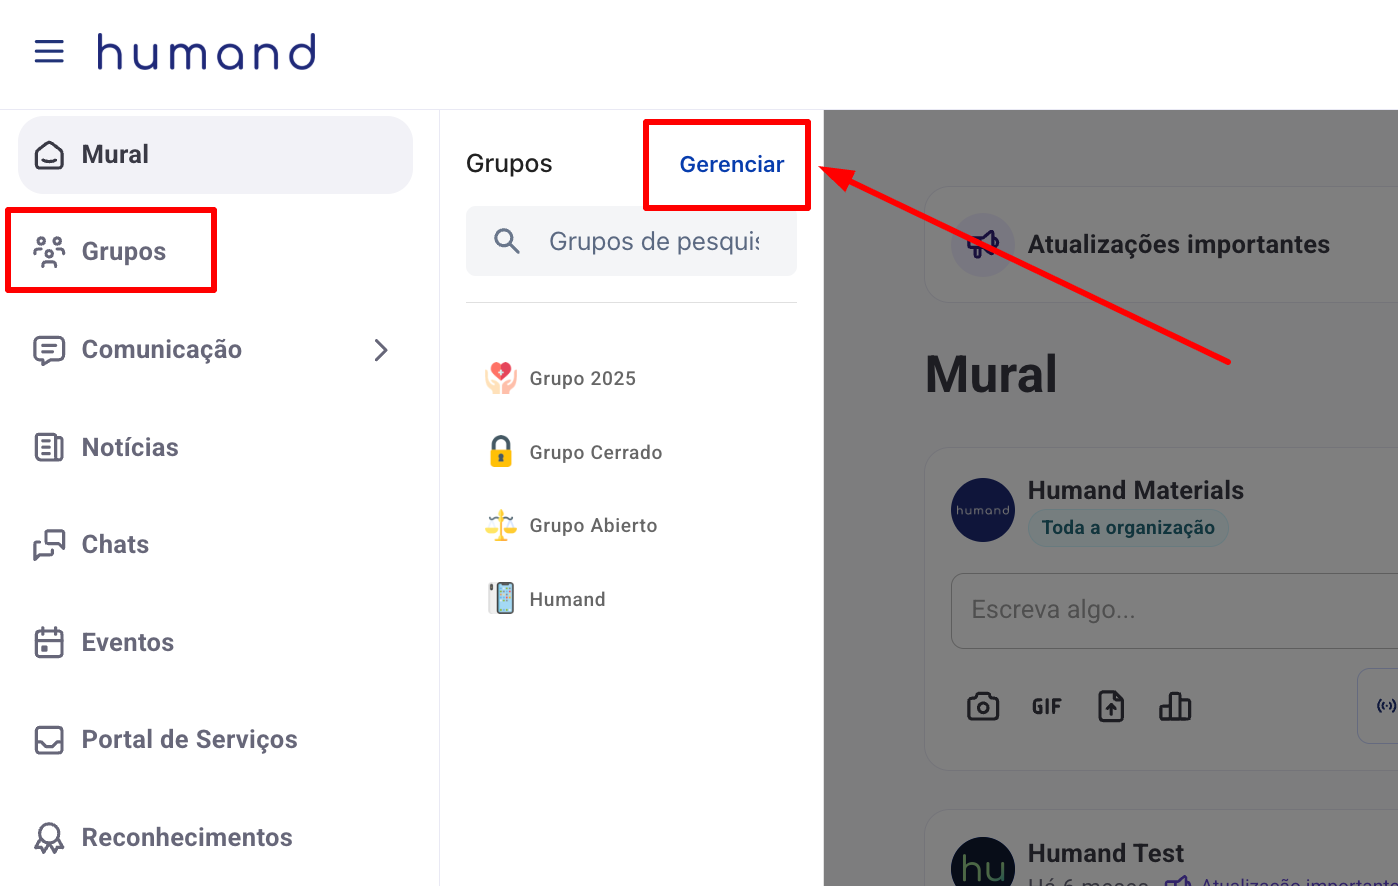
Task: Select Mural in the sidebar
Action: tap(215, 155)
